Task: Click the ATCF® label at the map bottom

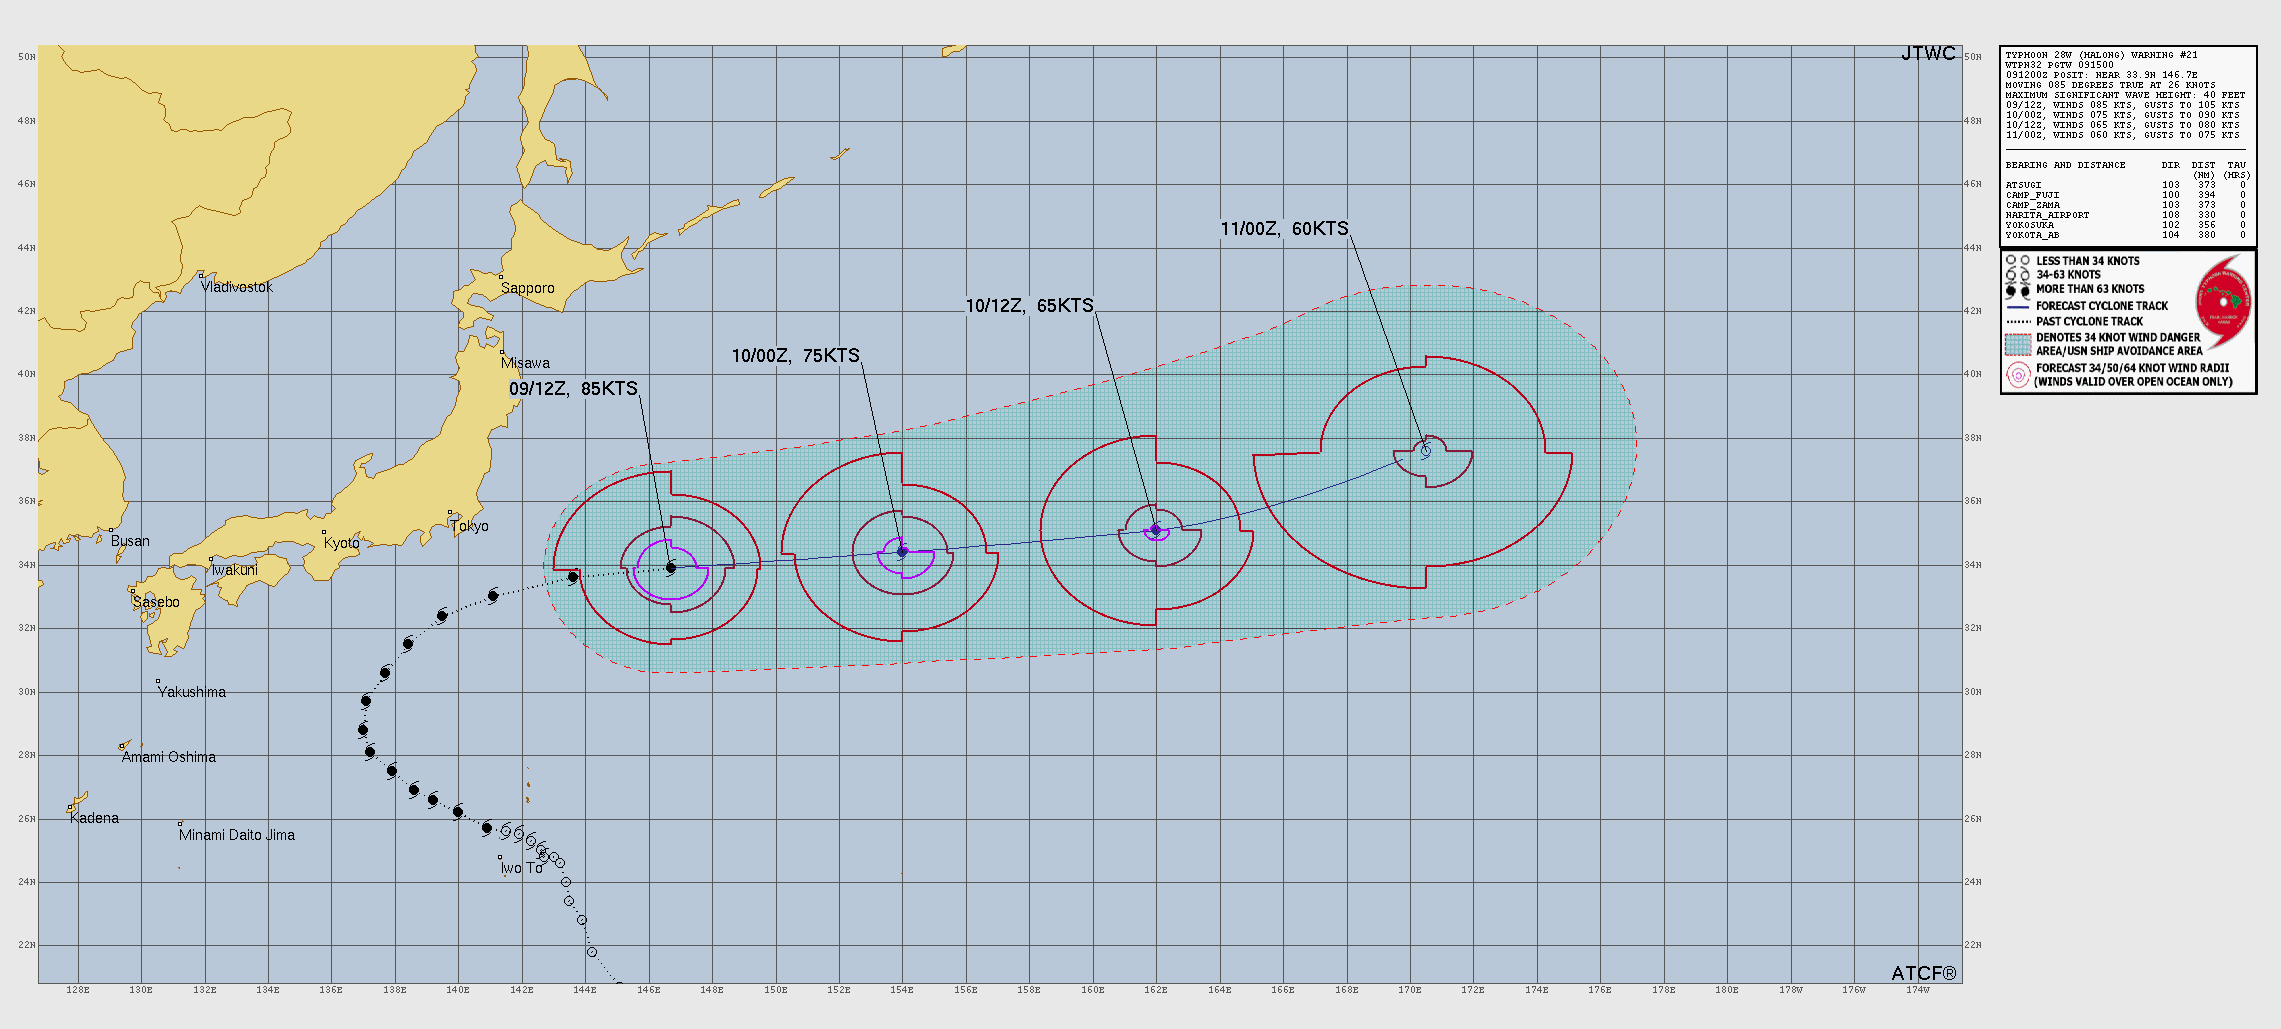Action: coord(1923,973)
